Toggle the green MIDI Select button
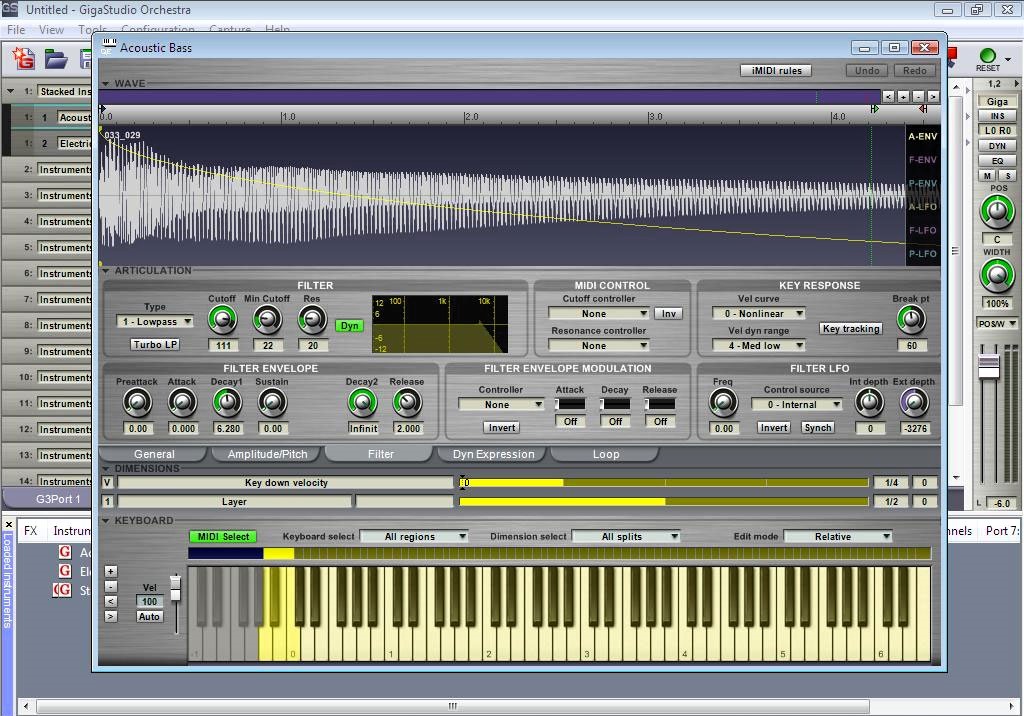Viewport: 1024px width, 716px height. coord(223,536)
